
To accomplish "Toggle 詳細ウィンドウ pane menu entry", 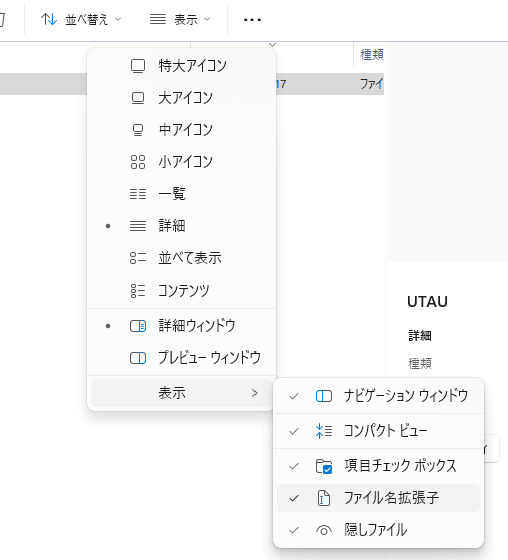I will click(181, 326).
